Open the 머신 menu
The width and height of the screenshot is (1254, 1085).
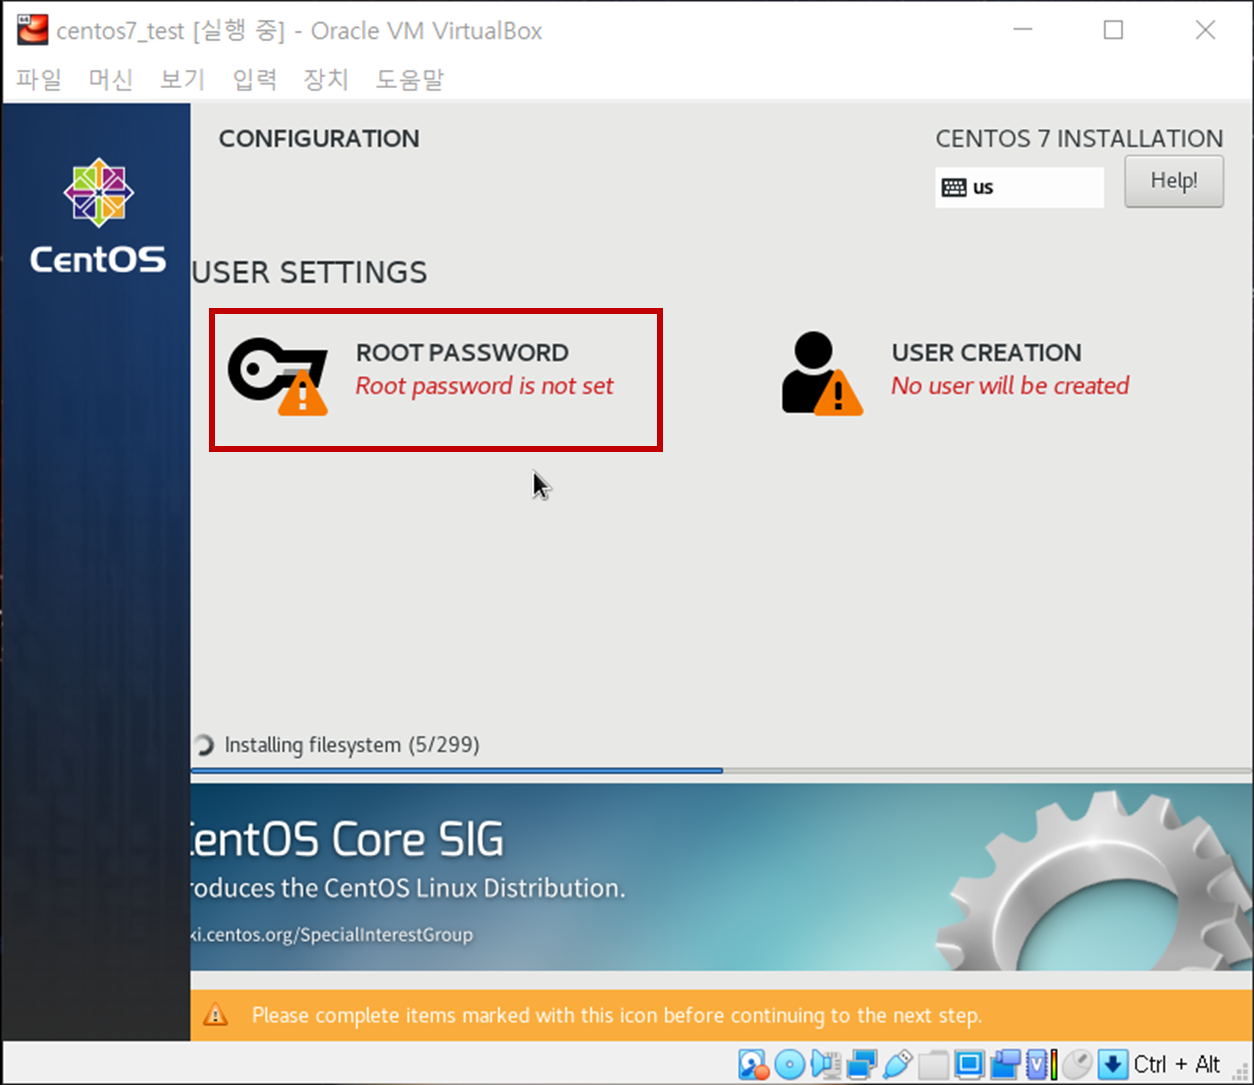pyautogui.click(x=111, y=79)
